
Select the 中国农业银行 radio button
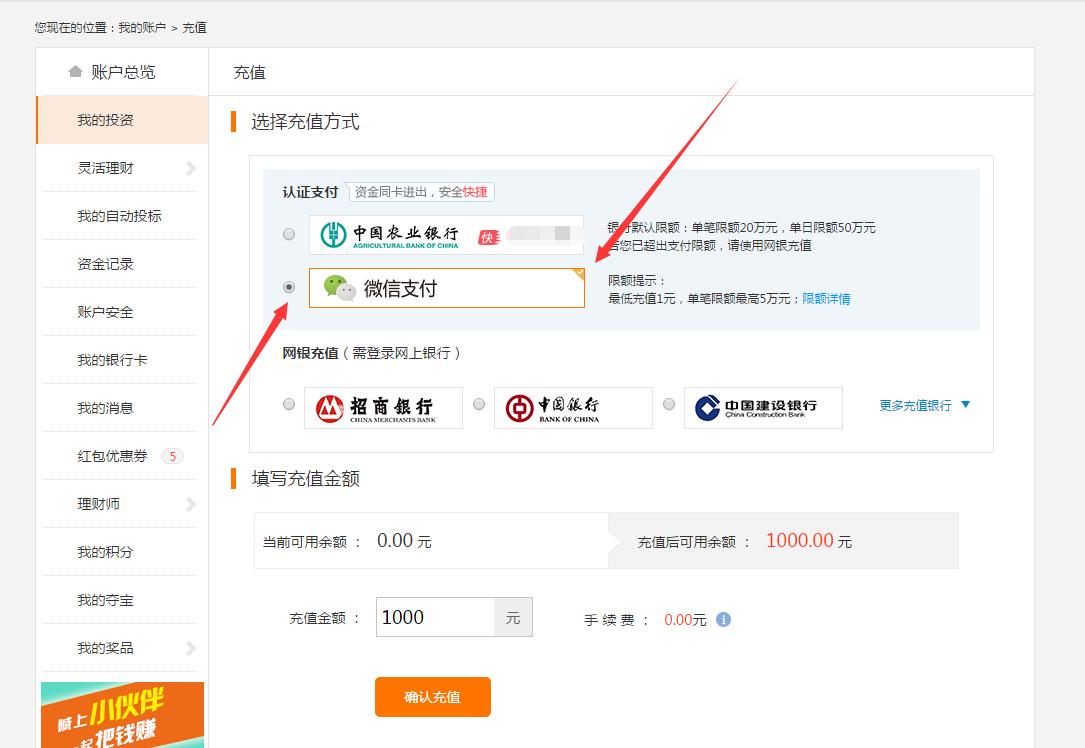pyautogui.click(x=289, y=232)
